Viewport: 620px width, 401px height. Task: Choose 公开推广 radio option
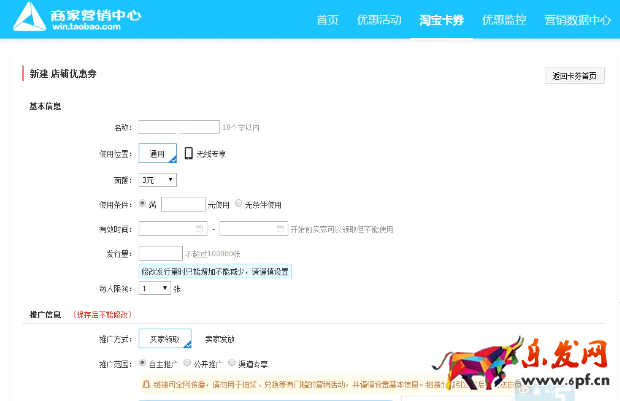[x=187, y=363]
